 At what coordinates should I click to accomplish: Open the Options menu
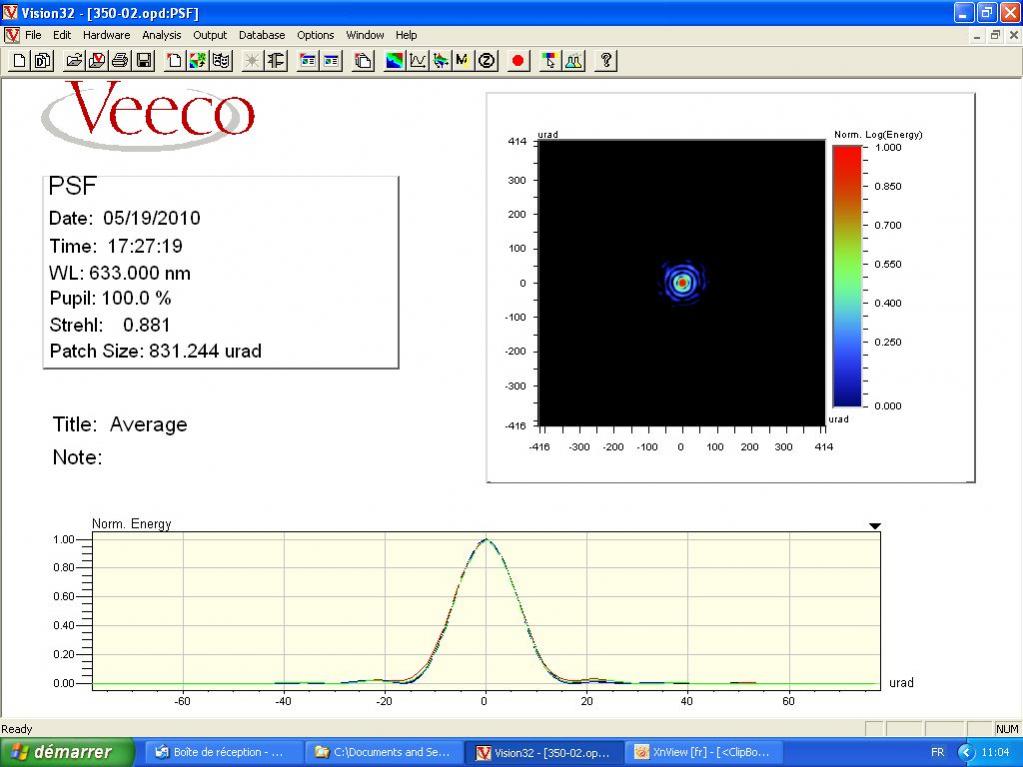click(x=315, y=35)
